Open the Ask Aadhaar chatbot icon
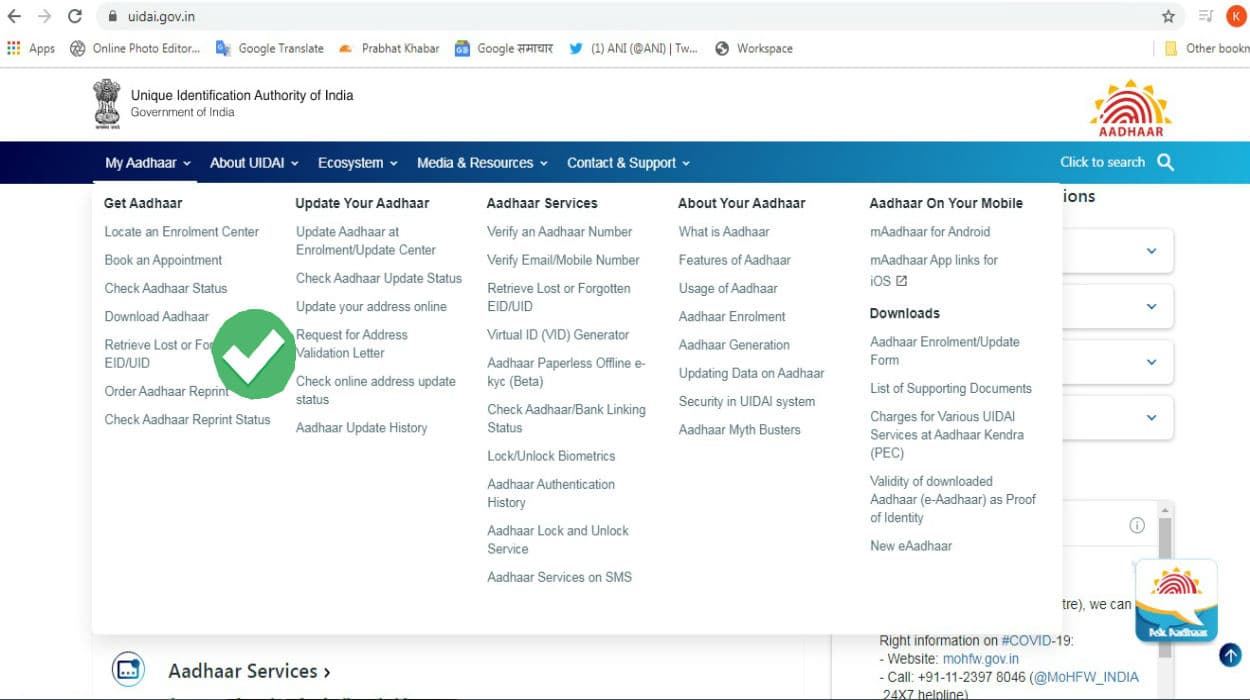 [1176, 601]
